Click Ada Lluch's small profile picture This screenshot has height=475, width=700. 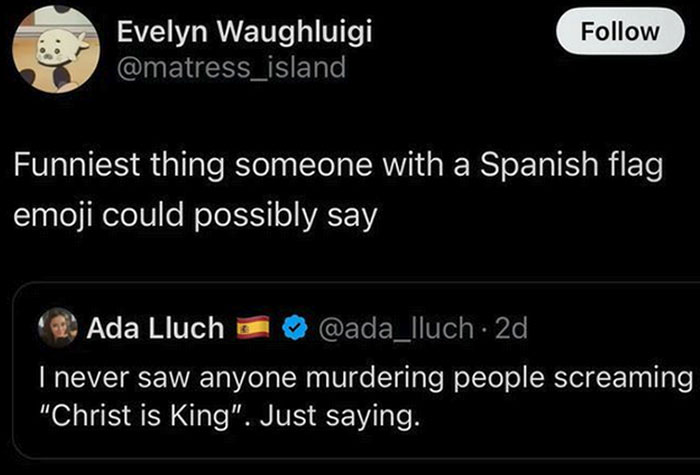pos(57,327)
